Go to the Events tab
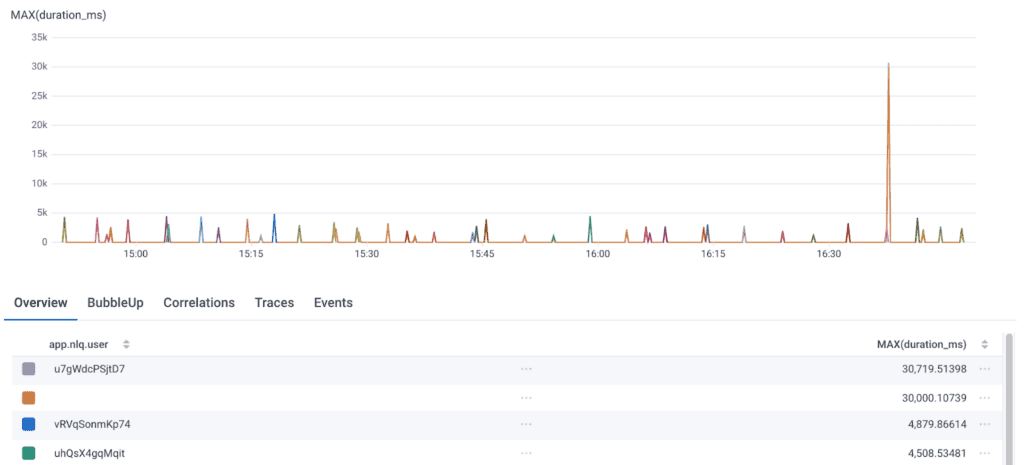Image resolution: width=1024 pixels, height=465 pixels. pyautogui.click(x=333, y=302)
